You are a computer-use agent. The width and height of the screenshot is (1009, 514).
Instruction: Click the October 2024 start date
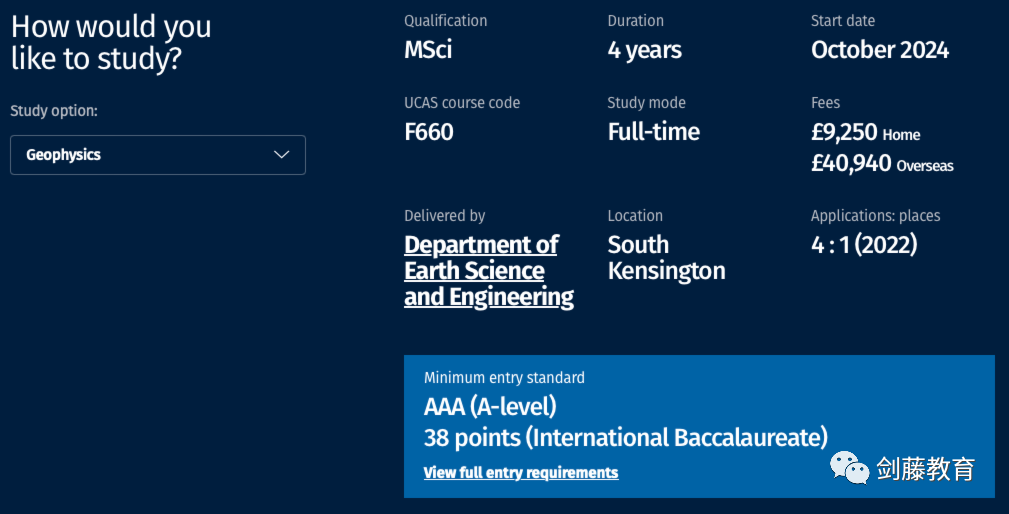point(880,49)
